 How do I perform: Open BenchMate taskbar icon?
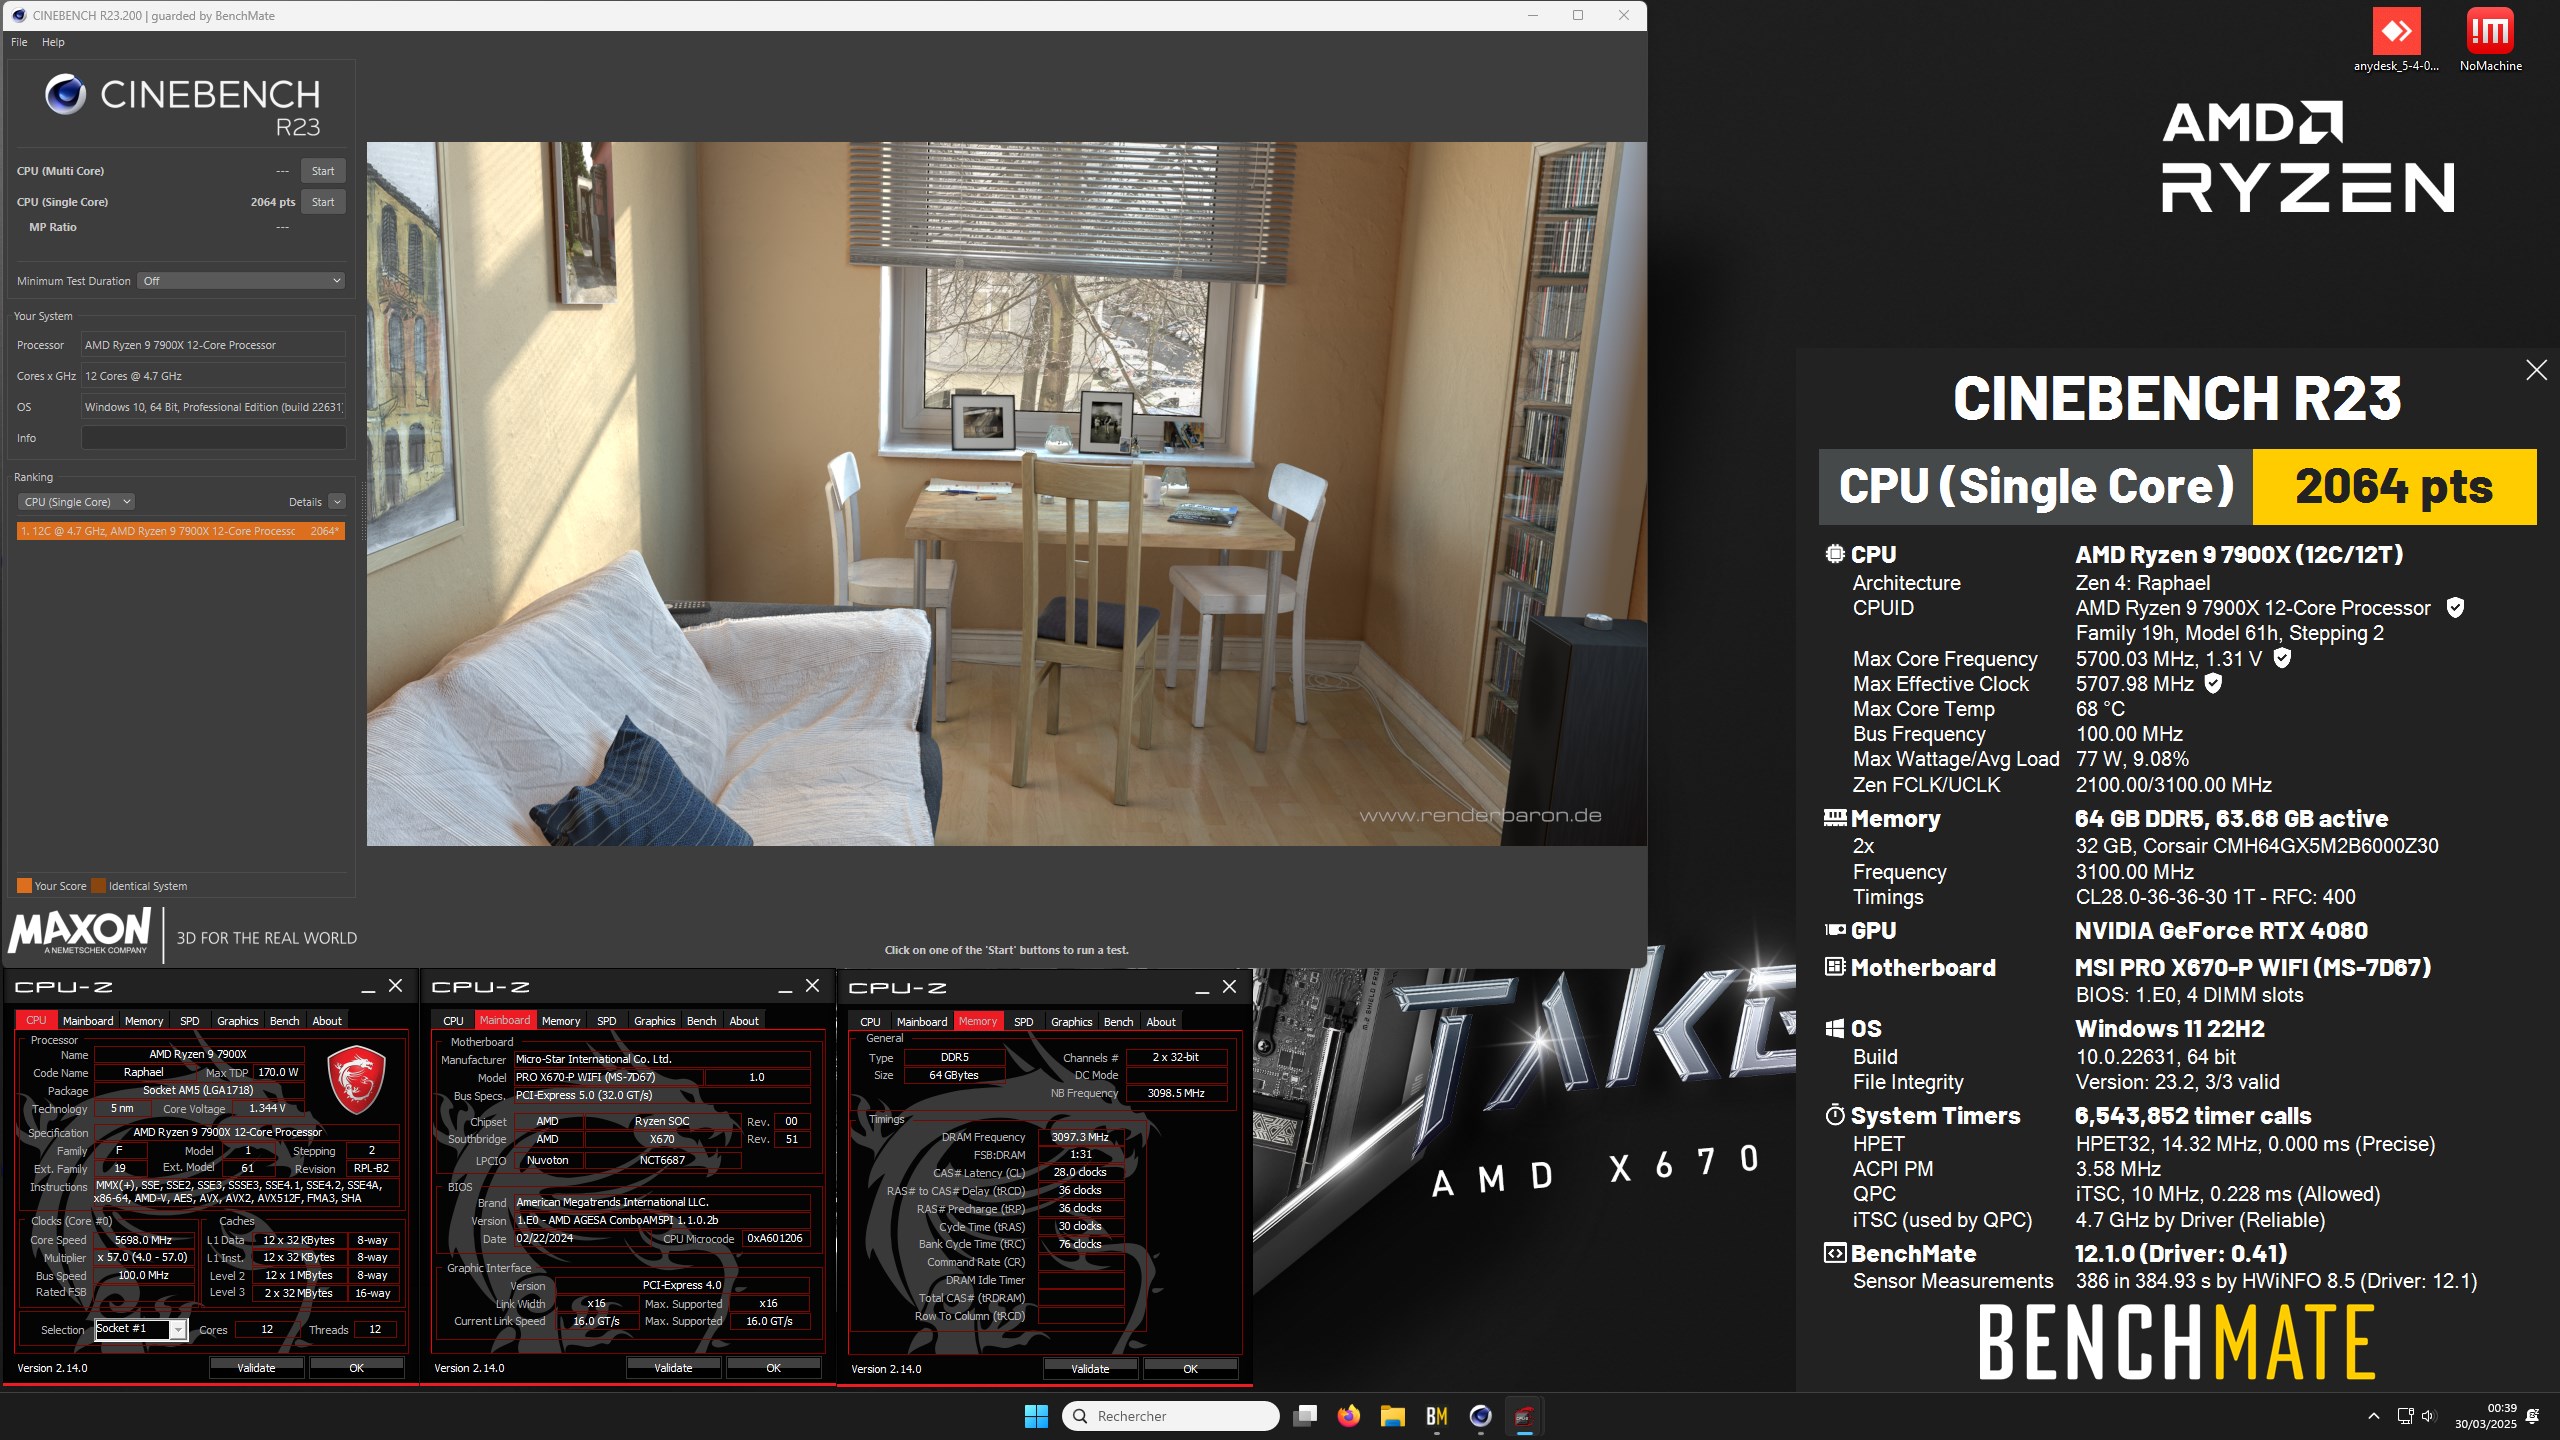click(x=1437, y=1416)
